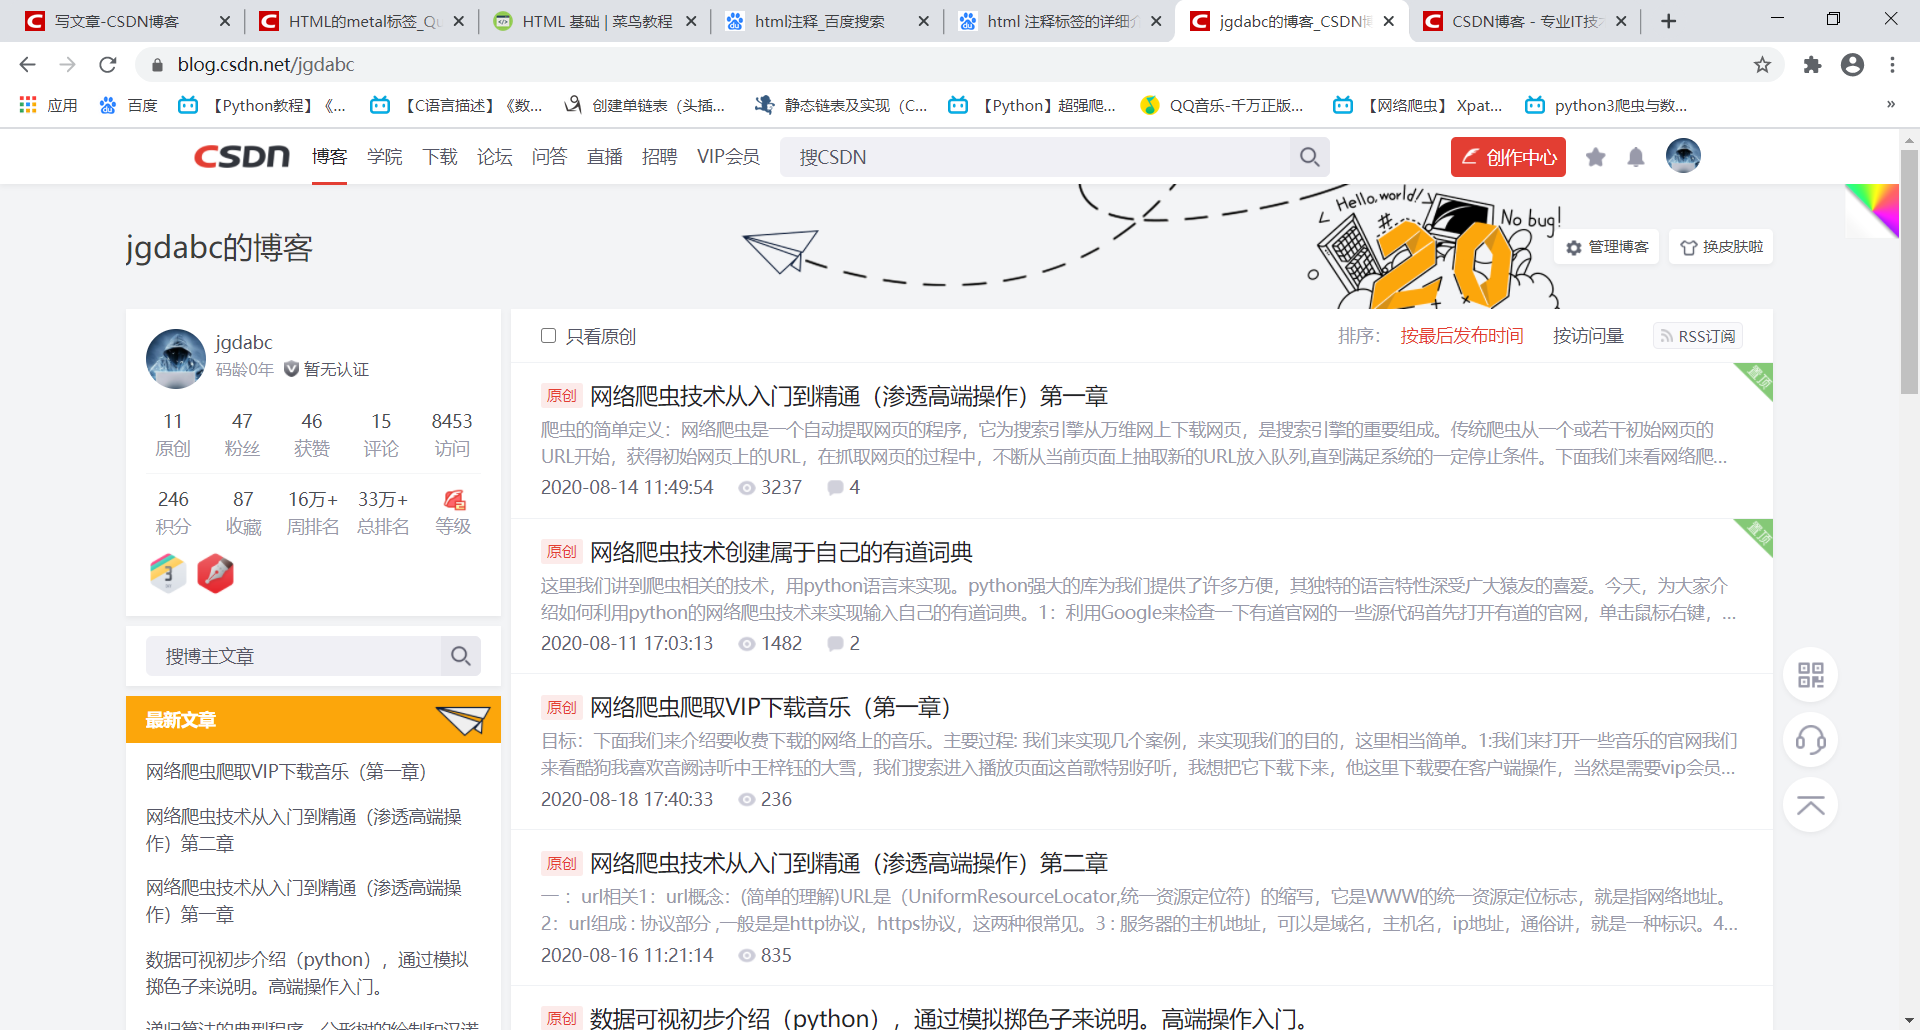1920x1030 pixels.
Task: Select 问答 nav item
Action: coord(549,157)
